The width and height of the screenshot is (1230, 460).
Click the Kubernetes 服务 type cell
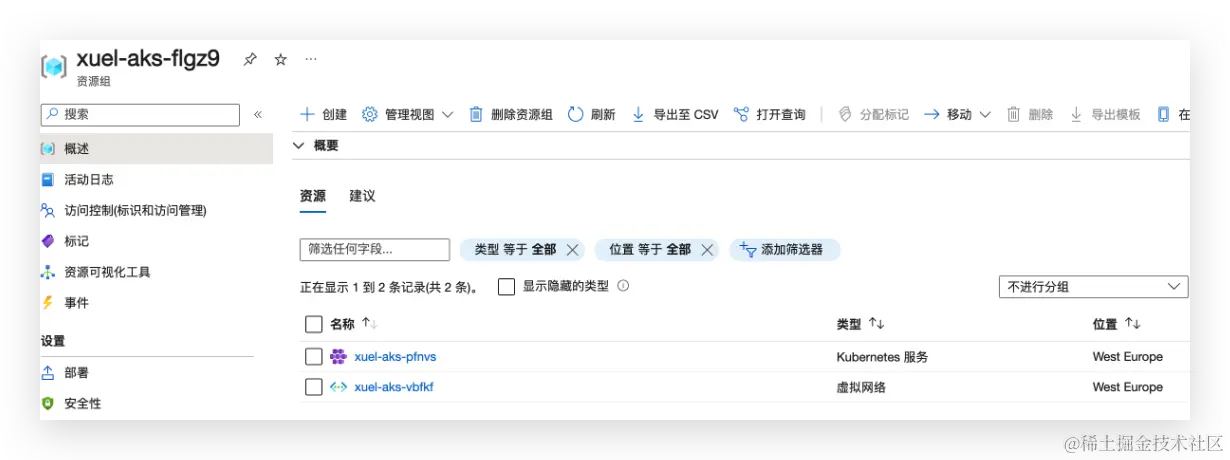pyautogui.click(x=882, y=357)
